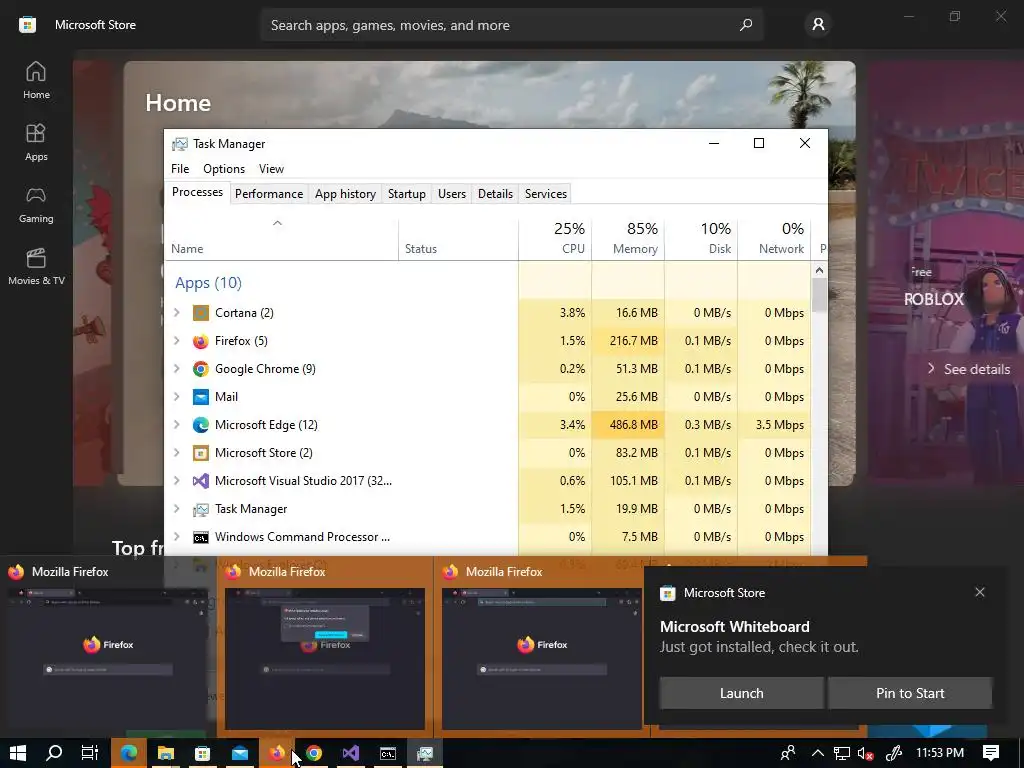Open Command Prompt from taskbar
The height and width of the screenshot is (768, 1024).
(x=388, y=753)
